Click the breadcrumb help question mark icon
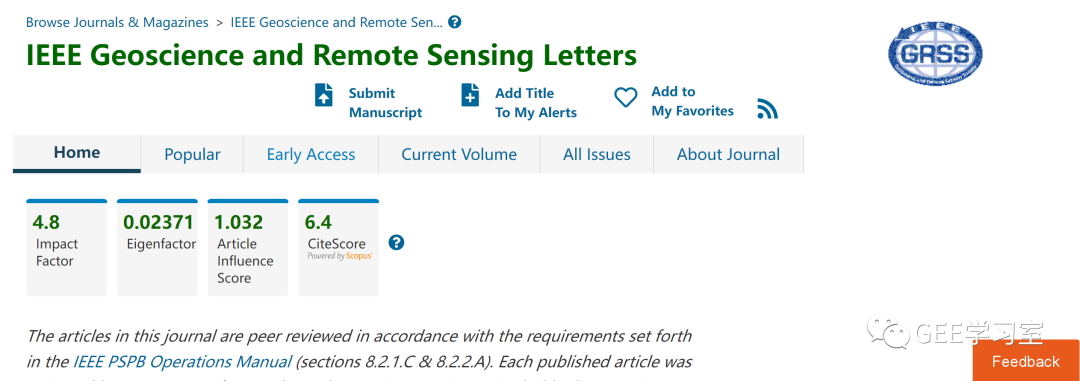 [x=455, y=22]
